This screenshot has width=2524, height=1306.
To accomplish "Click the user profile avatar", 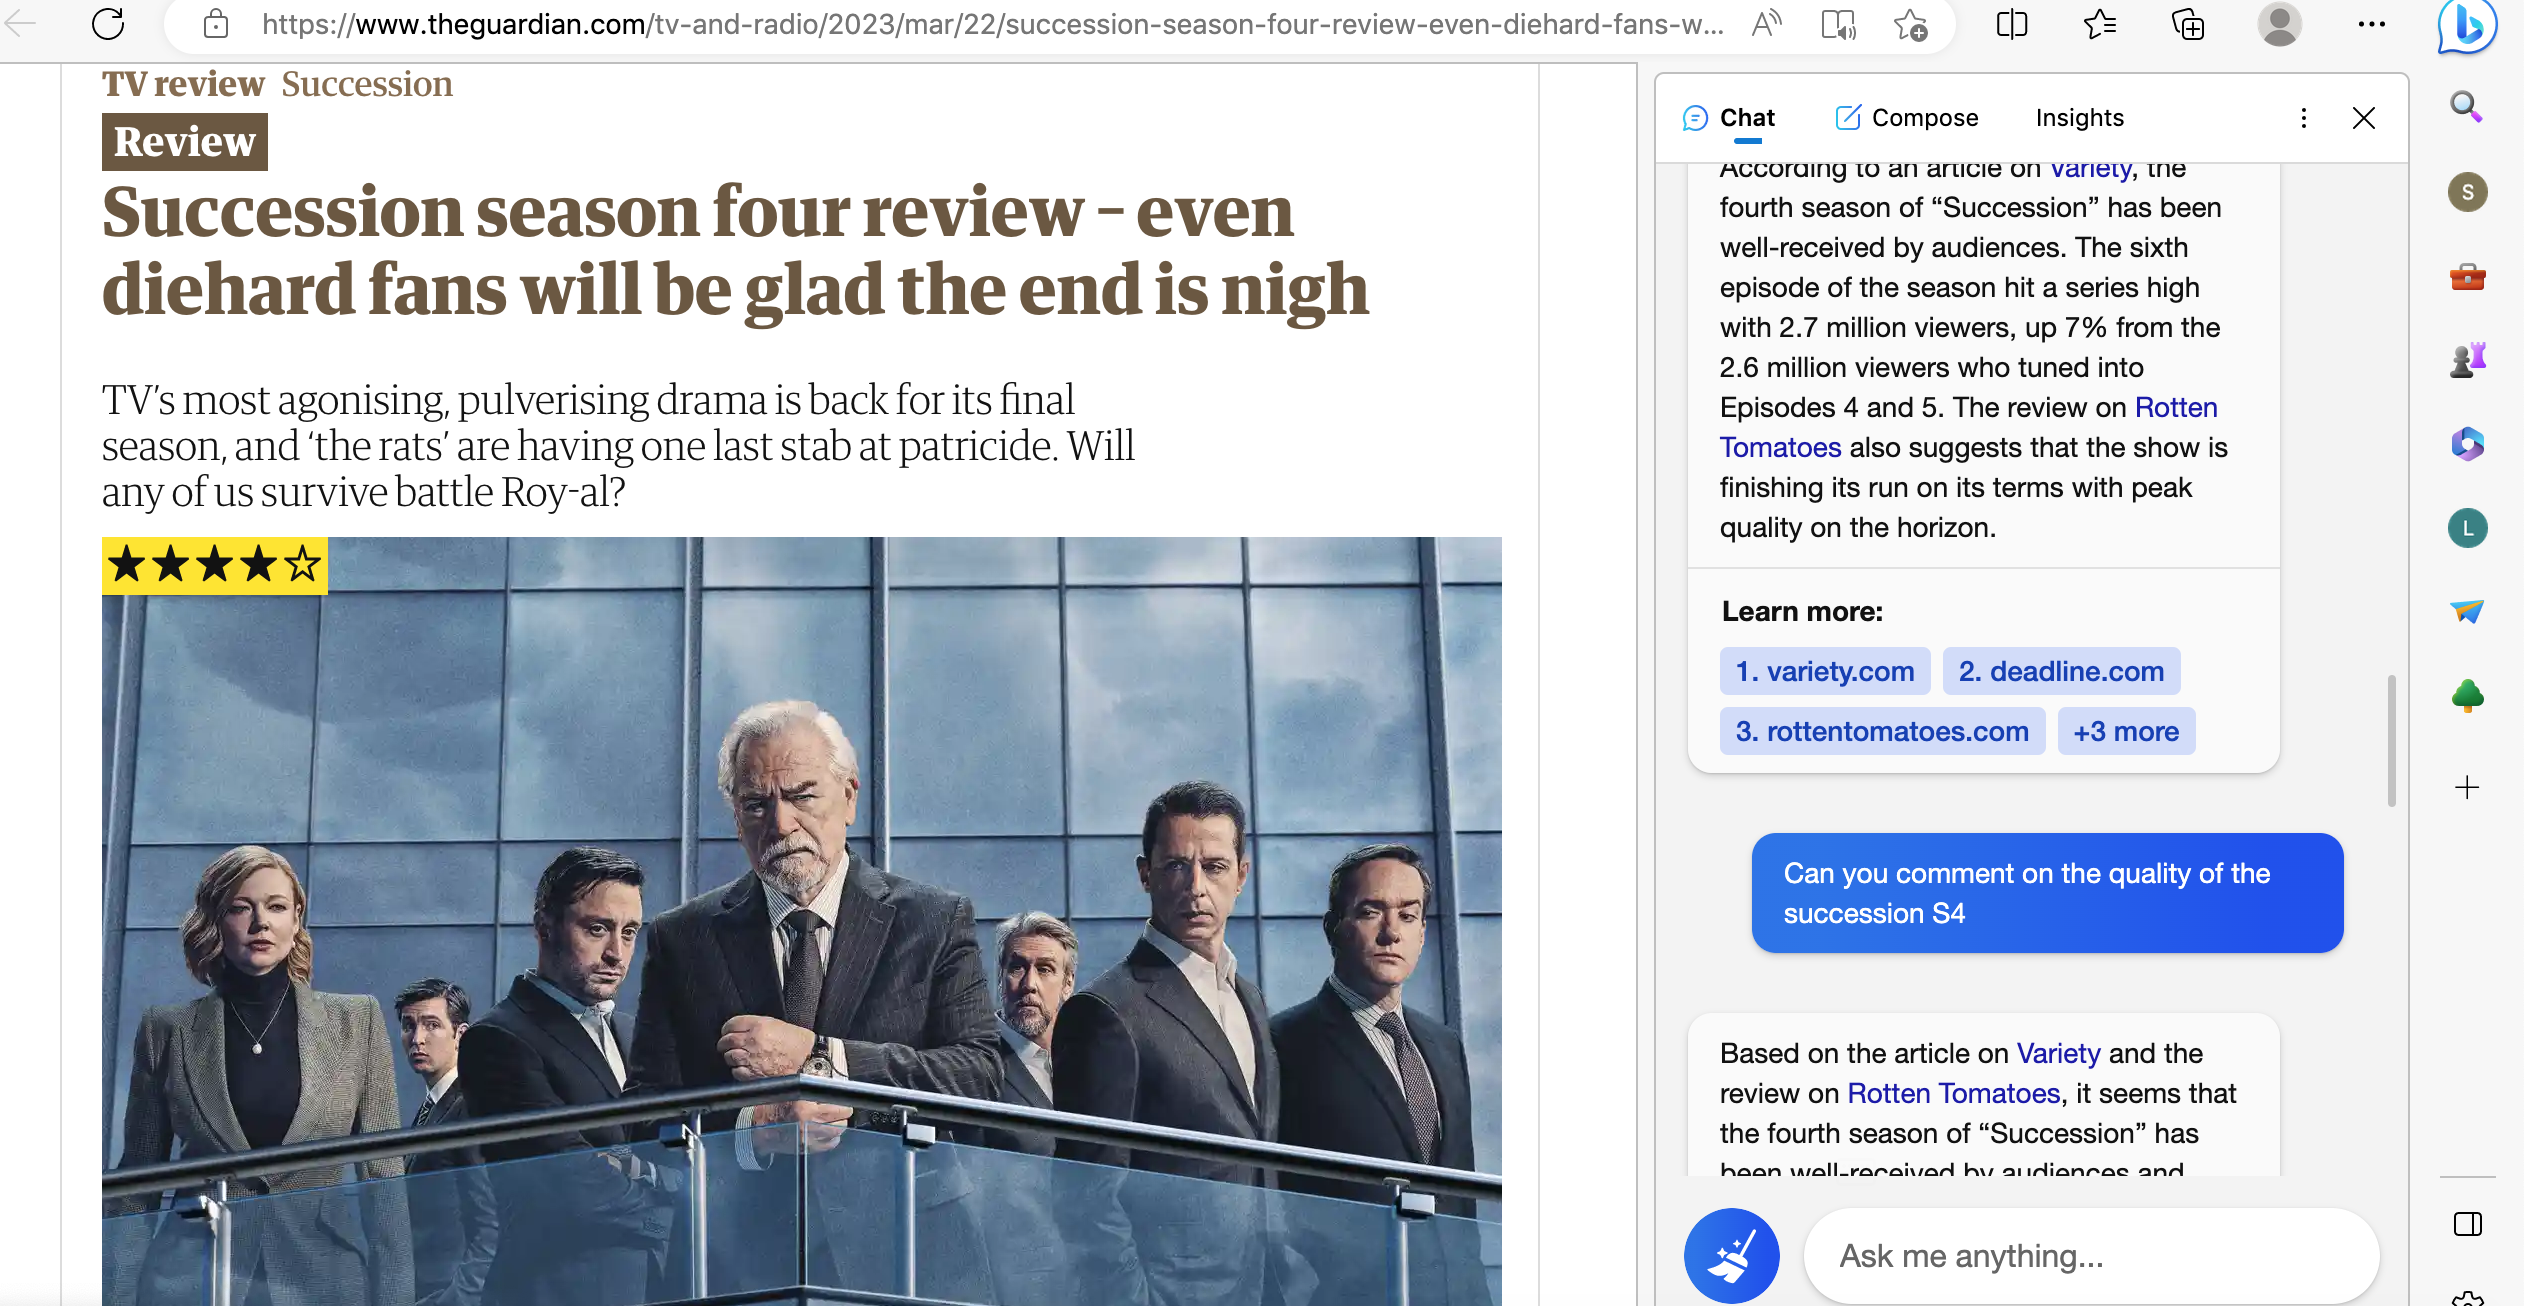I will point(2279,24).
